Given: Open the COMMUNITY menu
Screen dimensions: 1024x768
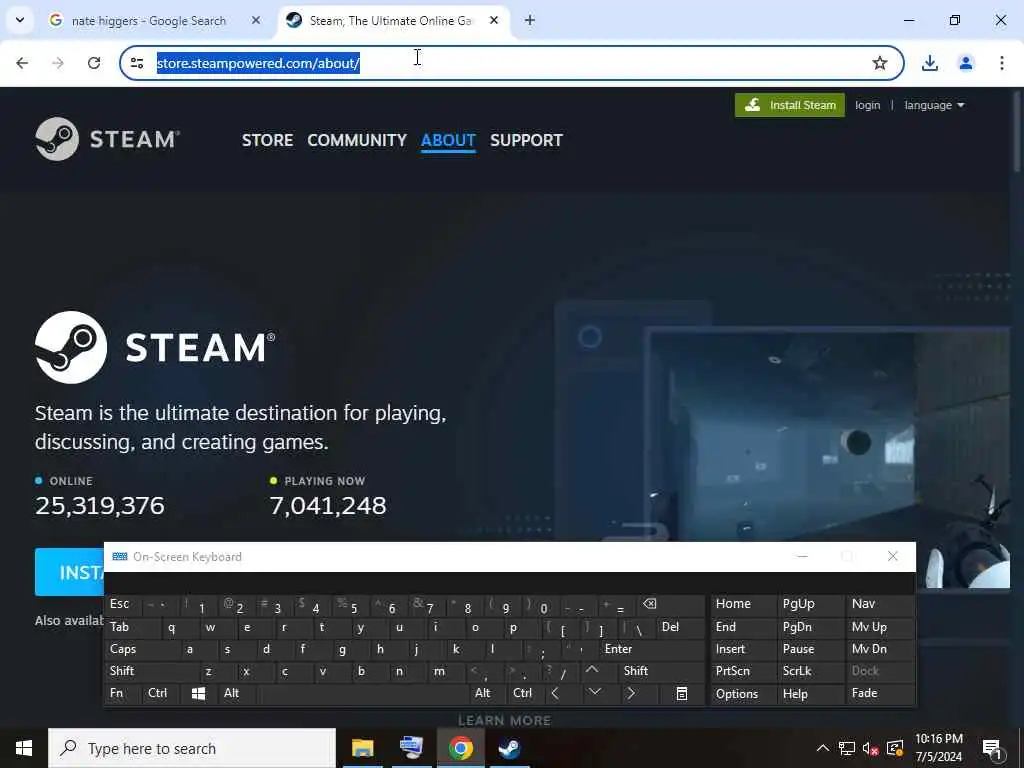Looking at the screenshot, I should point(357,140).
